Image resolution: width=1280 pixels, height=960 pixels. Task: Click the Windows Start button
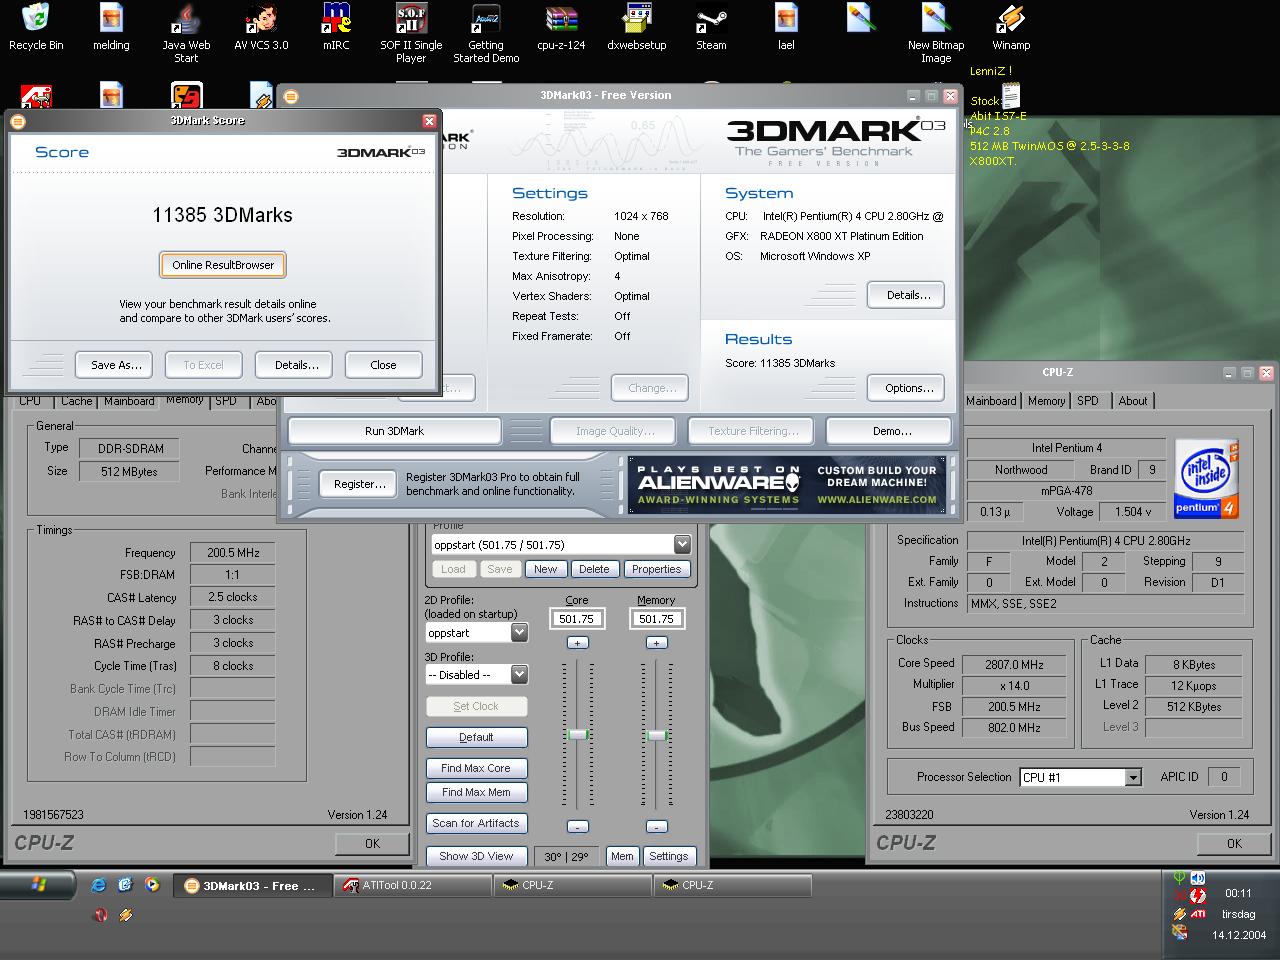coord(38,885)
